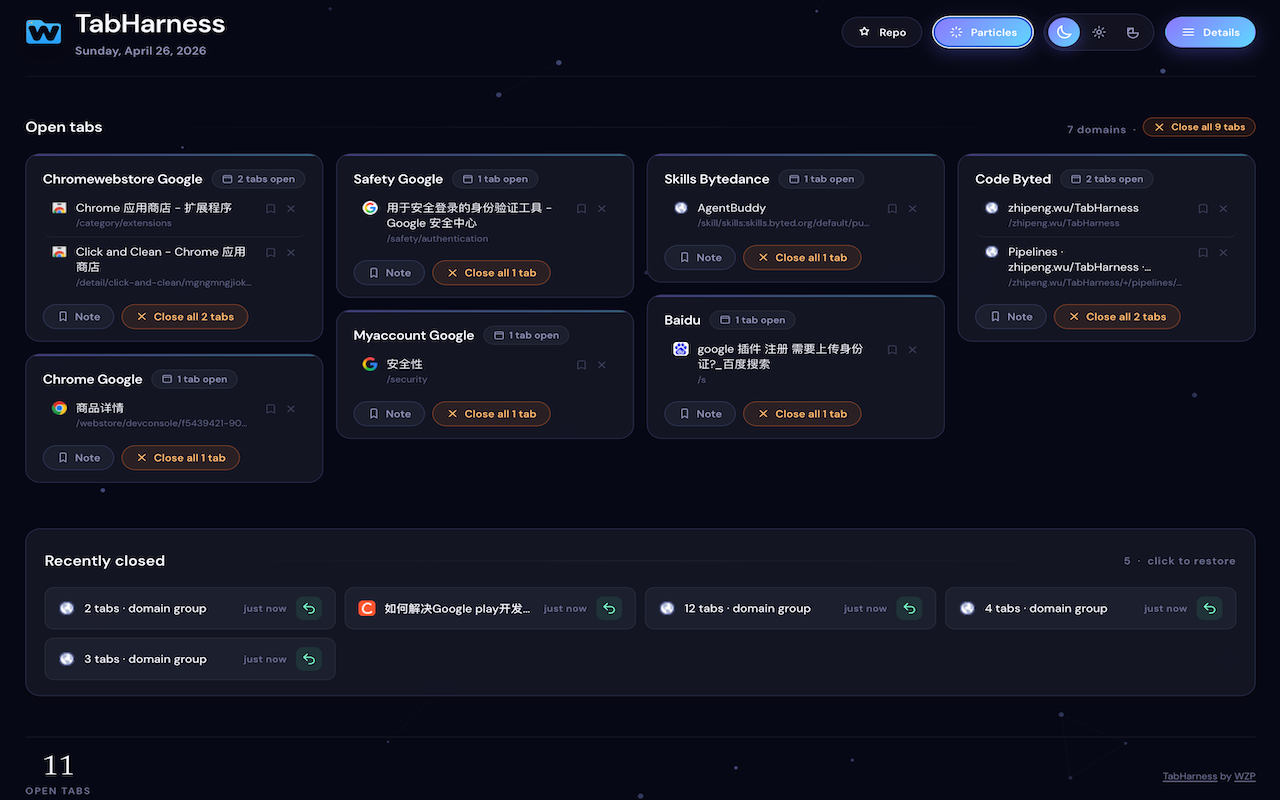Close the 商品详情 tab
Screen dimensions: 1280x800
click(x=291, y=409)
